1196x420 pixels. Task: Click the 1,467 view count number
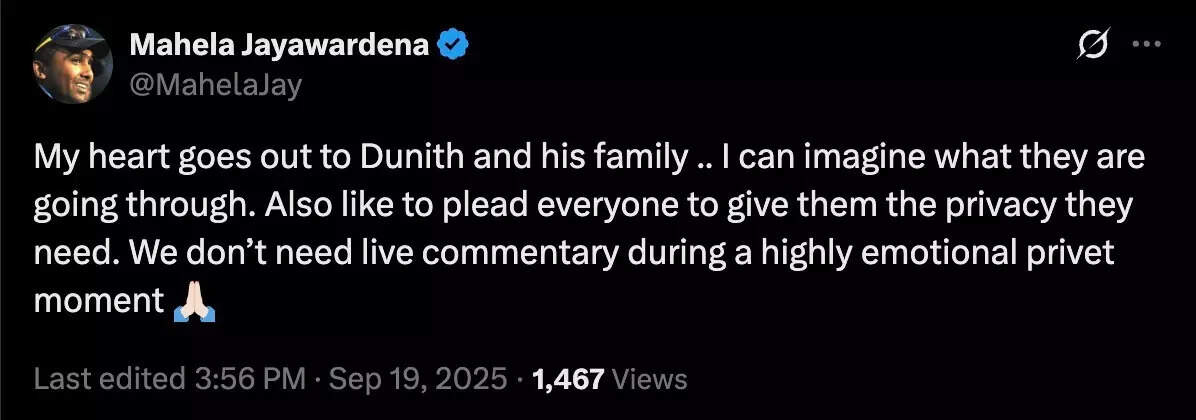click(x=568, y=379)
